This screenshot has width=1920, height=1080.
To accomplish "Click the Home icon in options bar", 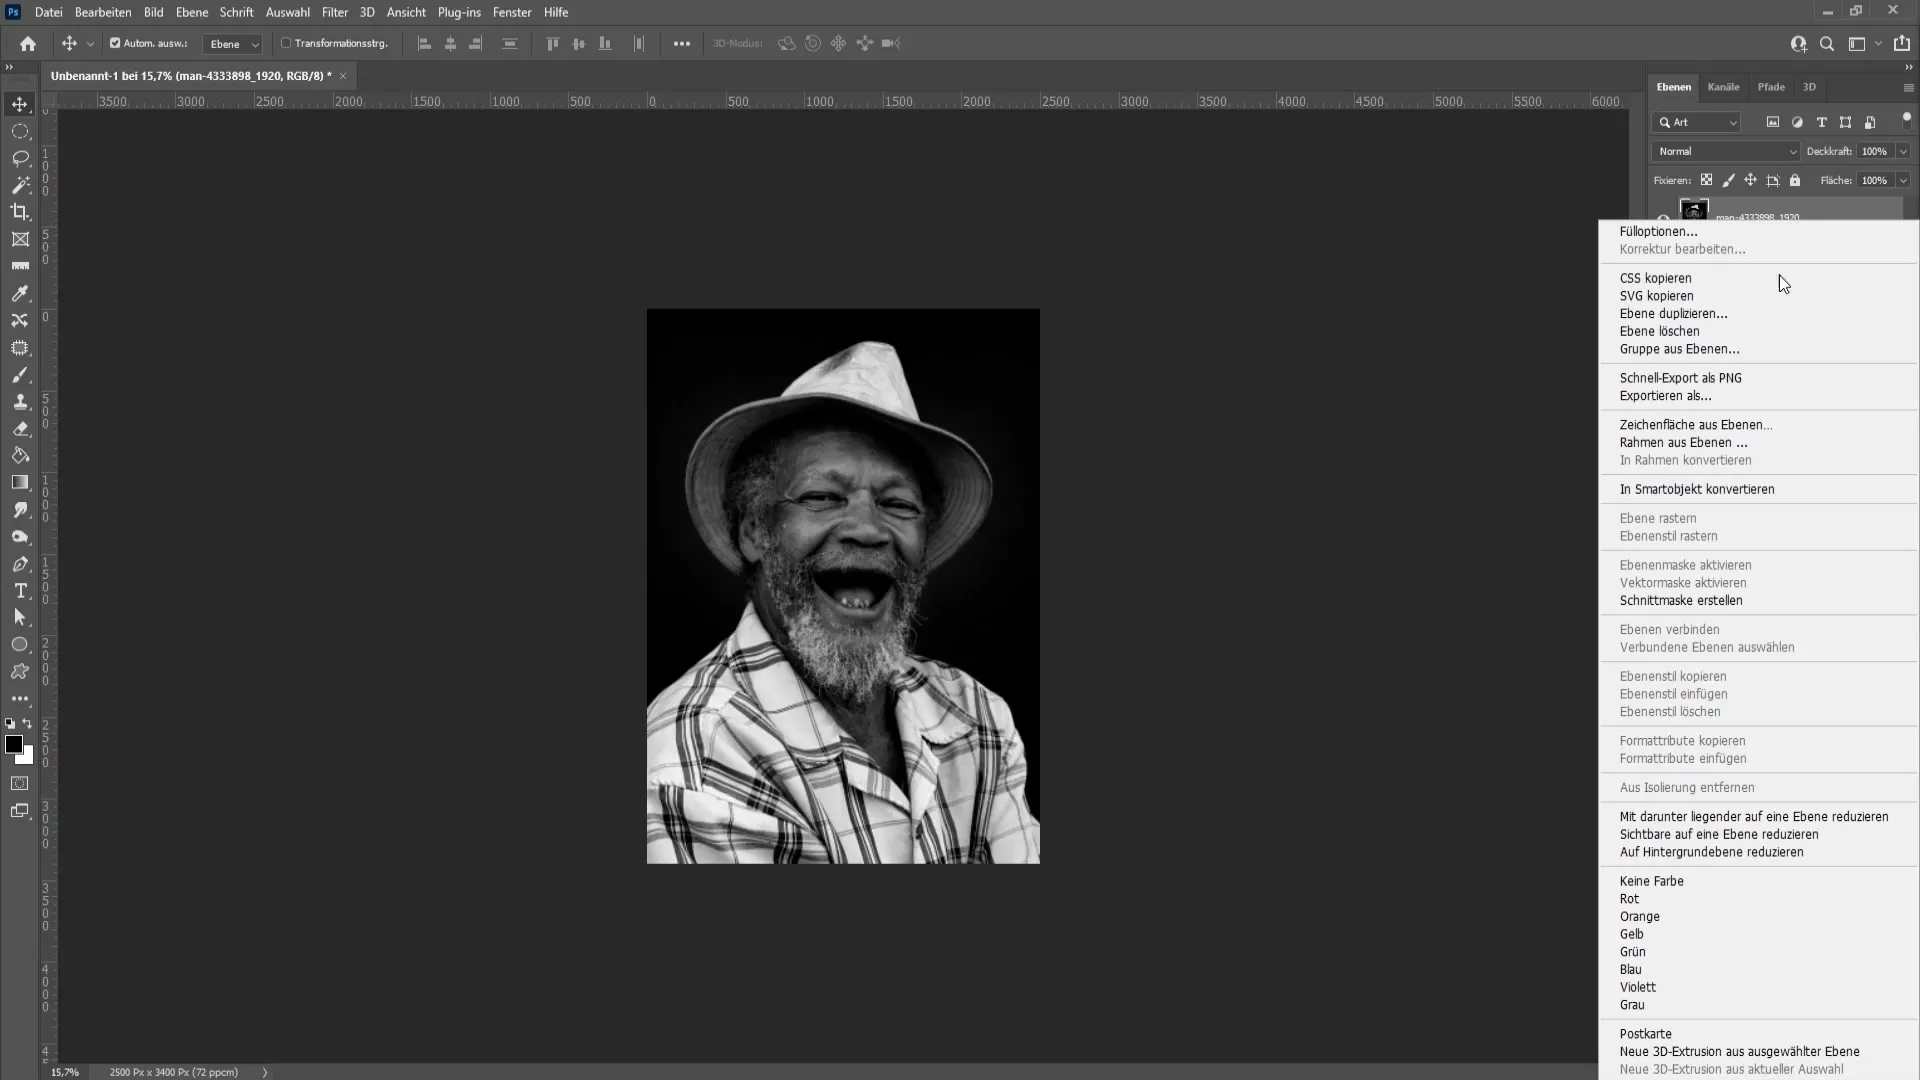I will pyautogui.click(x=28, y=44).
